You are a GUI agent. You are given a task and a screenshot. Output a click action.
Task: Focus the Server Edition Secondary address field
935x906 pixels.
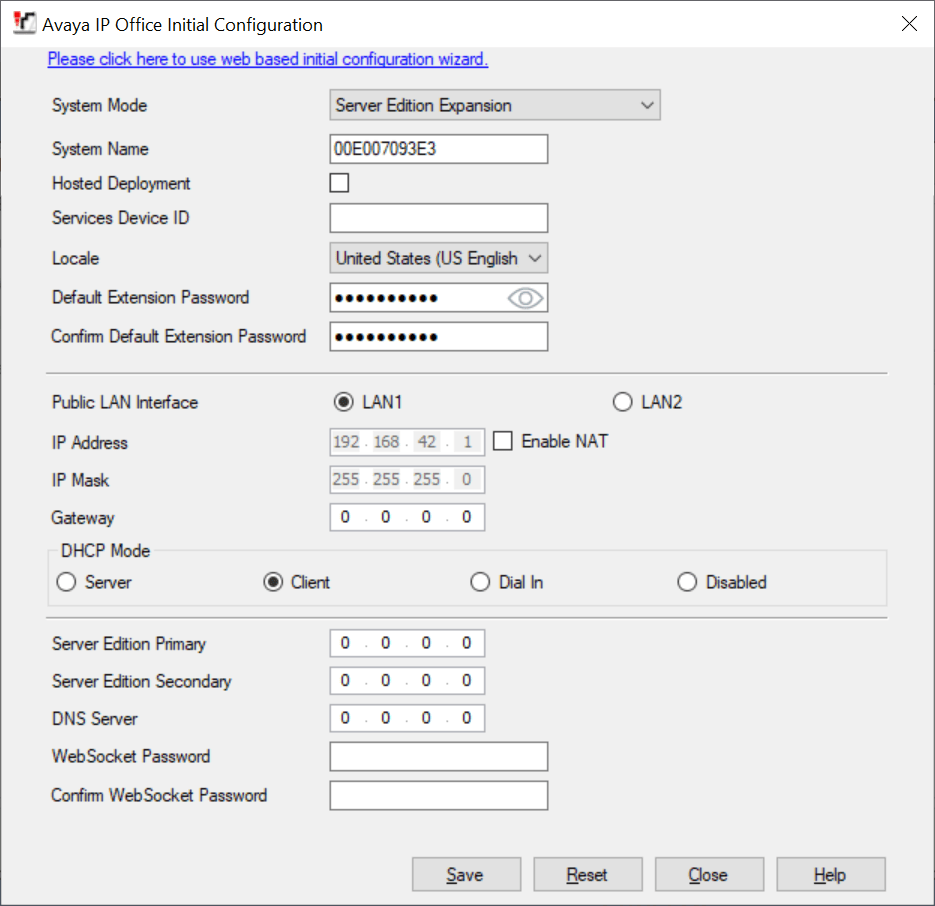pyautogui.click(x=407, y=681)
